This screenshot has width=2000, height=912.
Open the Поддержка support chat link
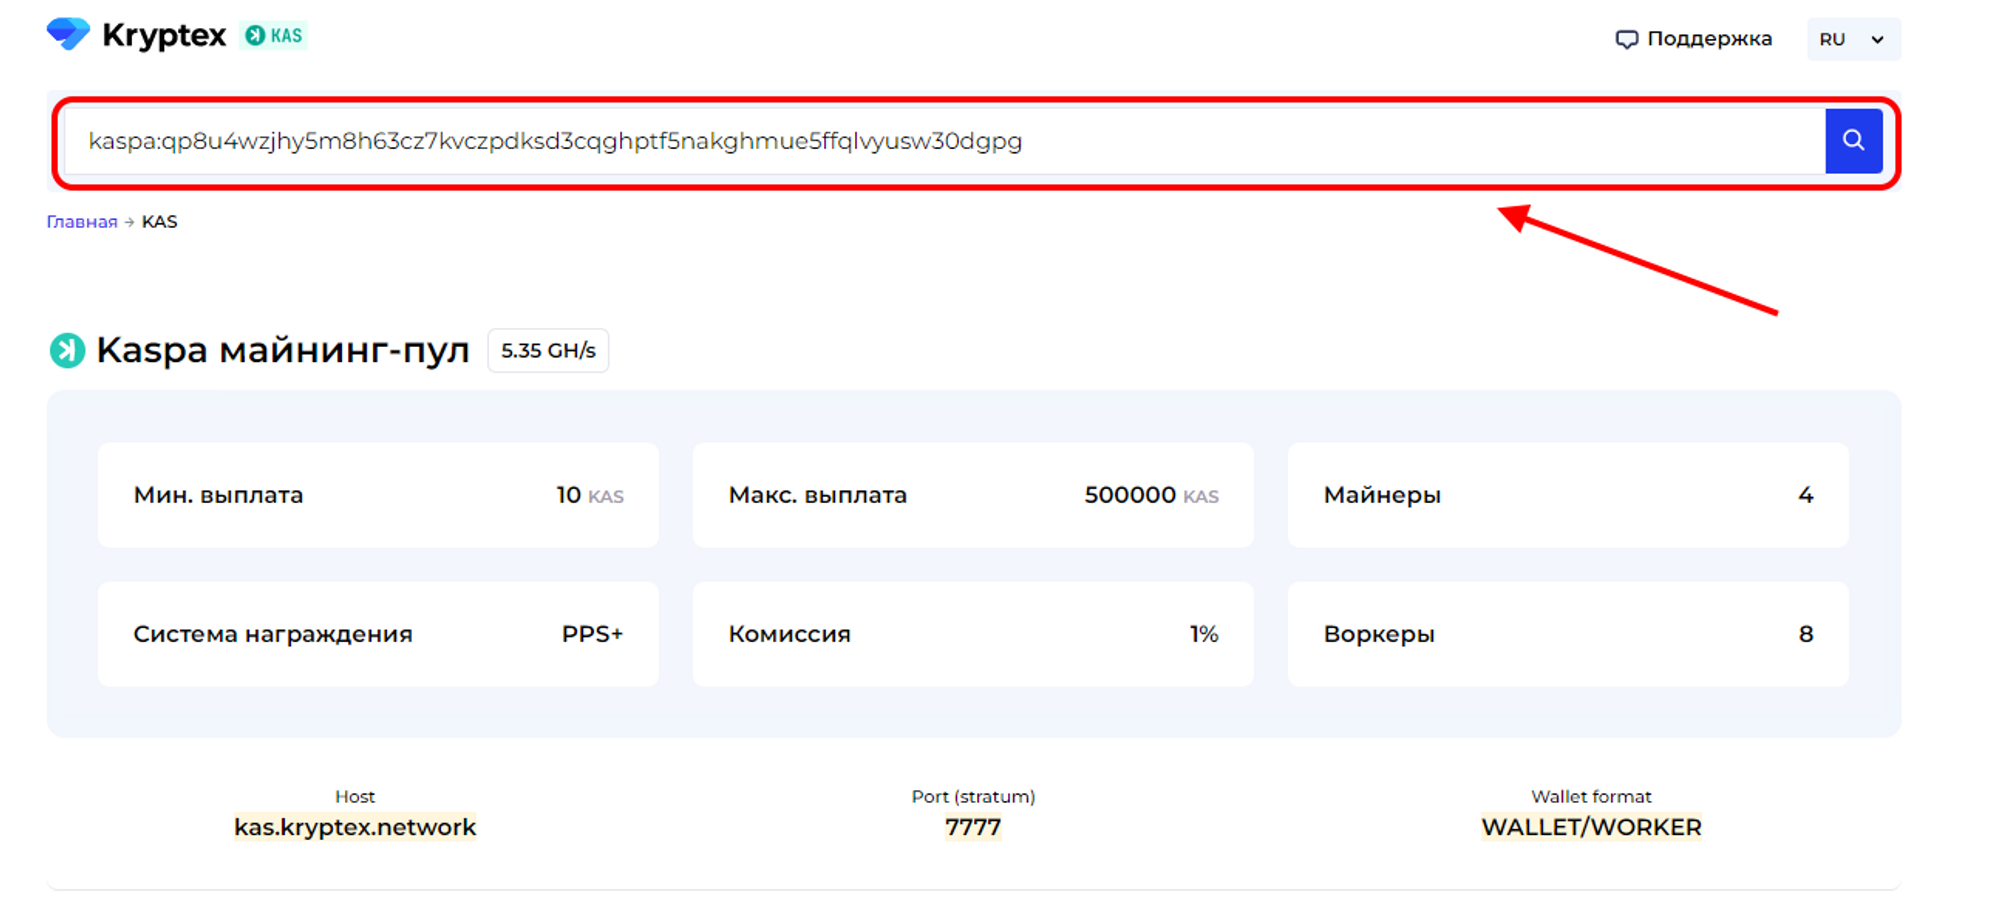[1694, 39]
